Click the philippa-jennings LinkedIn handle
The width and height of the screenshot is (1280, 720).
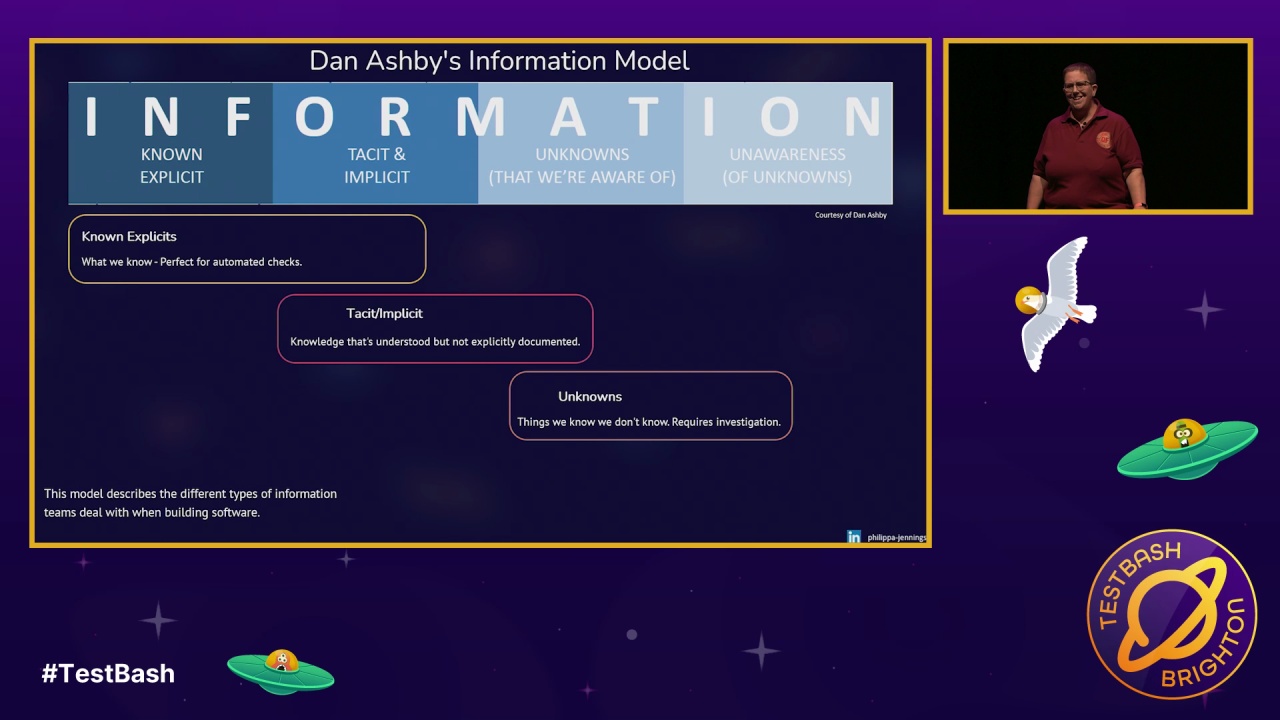pyautogui.click(x=896, y=538)
